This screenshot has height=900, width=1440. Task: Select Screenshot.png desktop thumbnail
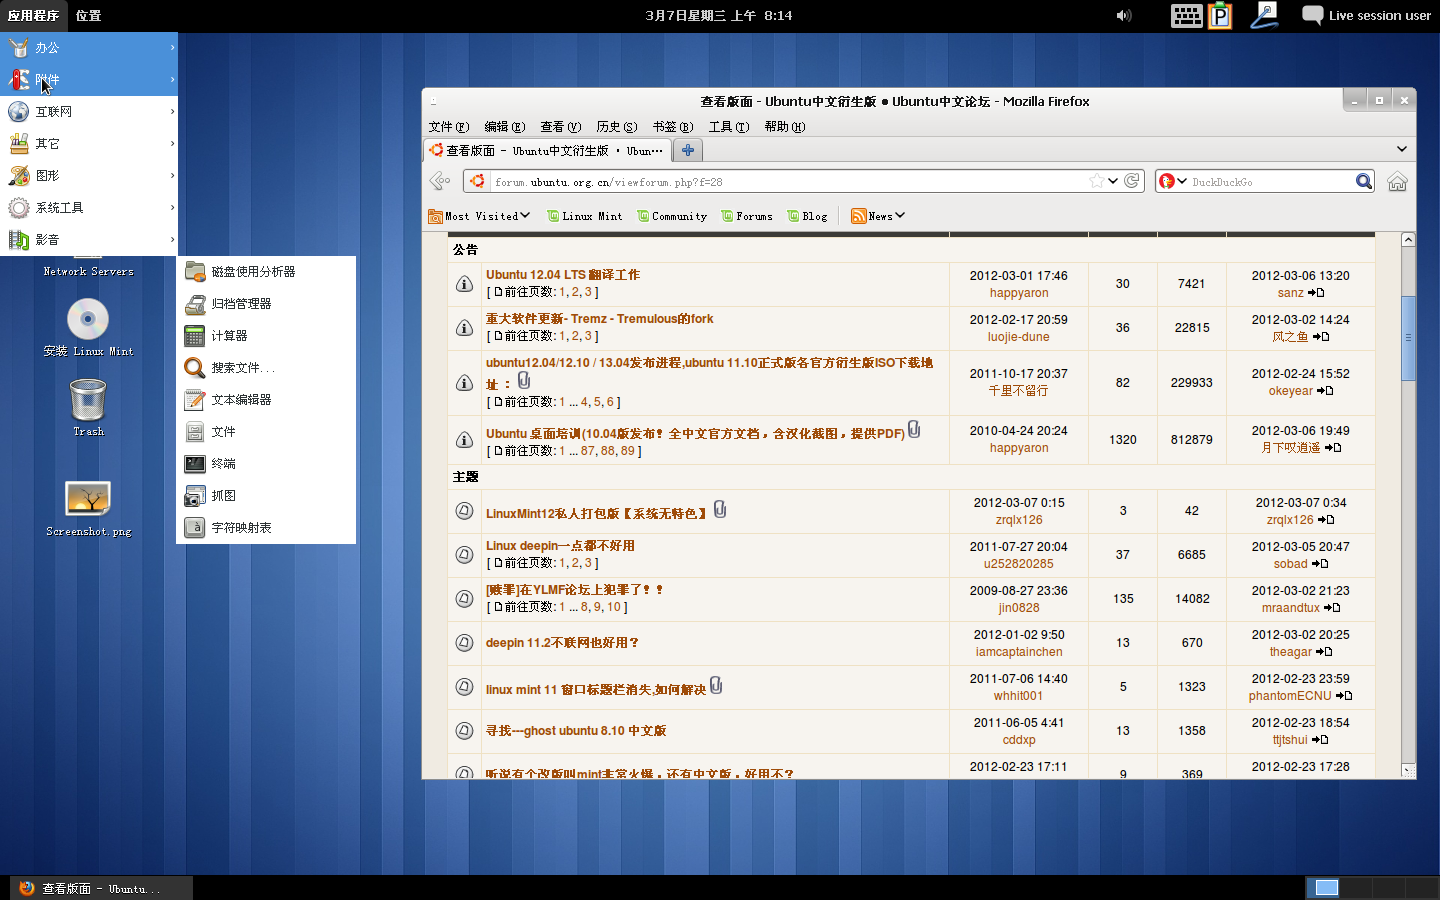(88, 509)
